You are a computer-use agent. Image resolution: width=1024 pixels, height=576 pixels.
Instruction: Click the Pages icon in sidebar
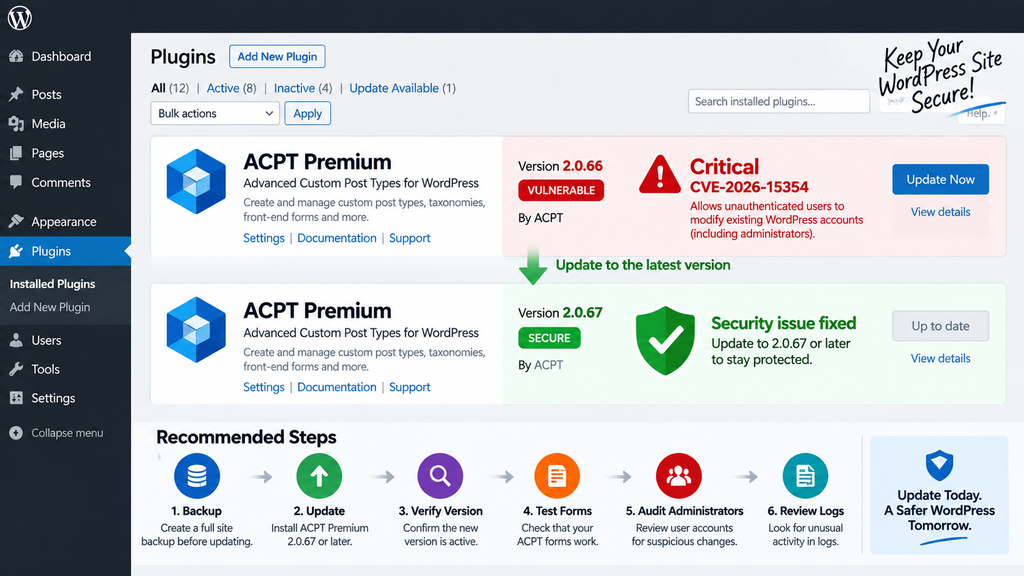(x=16, y=153)
